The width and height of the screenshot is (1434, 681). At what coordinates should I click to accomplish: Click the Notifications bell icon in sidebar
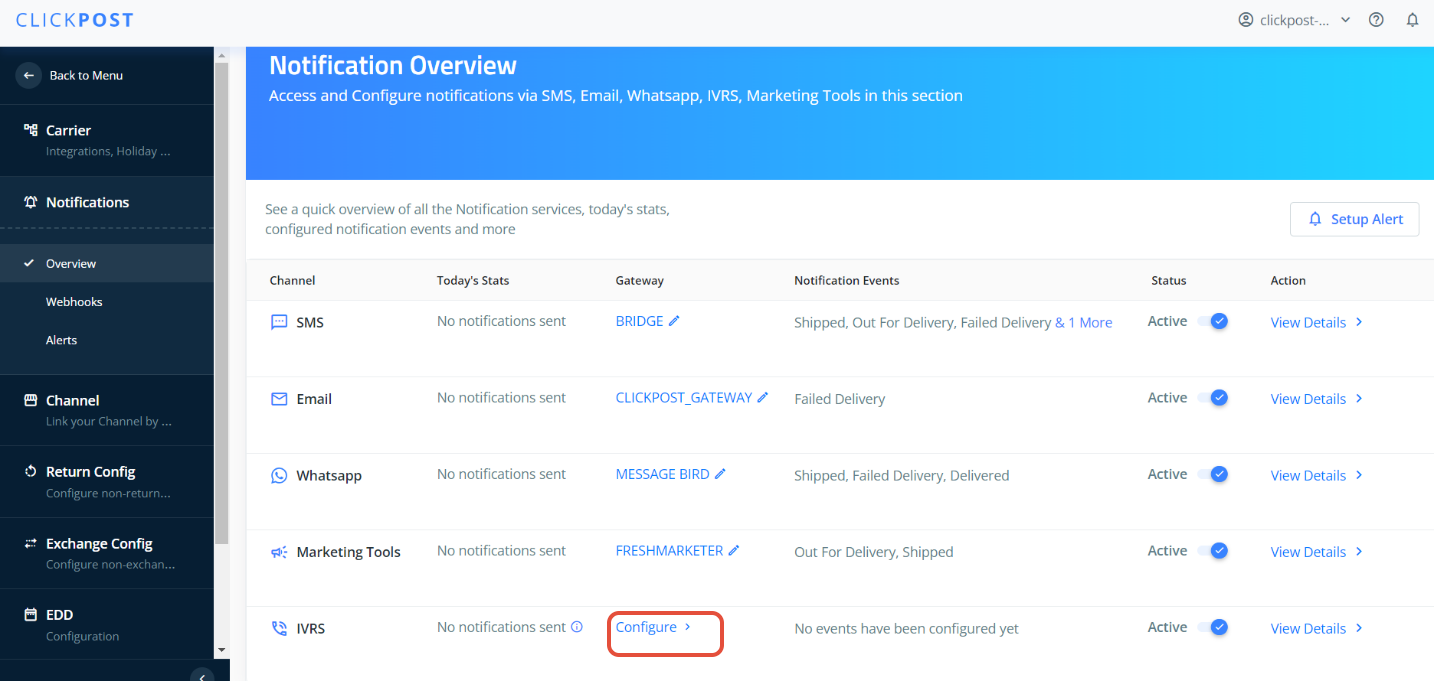(30, 202)
